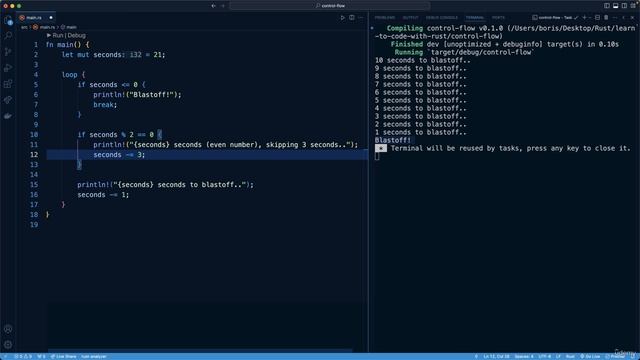Run the file with editor play button
The height and width of the screenshot is (360, 640).
tap(342, 18)
